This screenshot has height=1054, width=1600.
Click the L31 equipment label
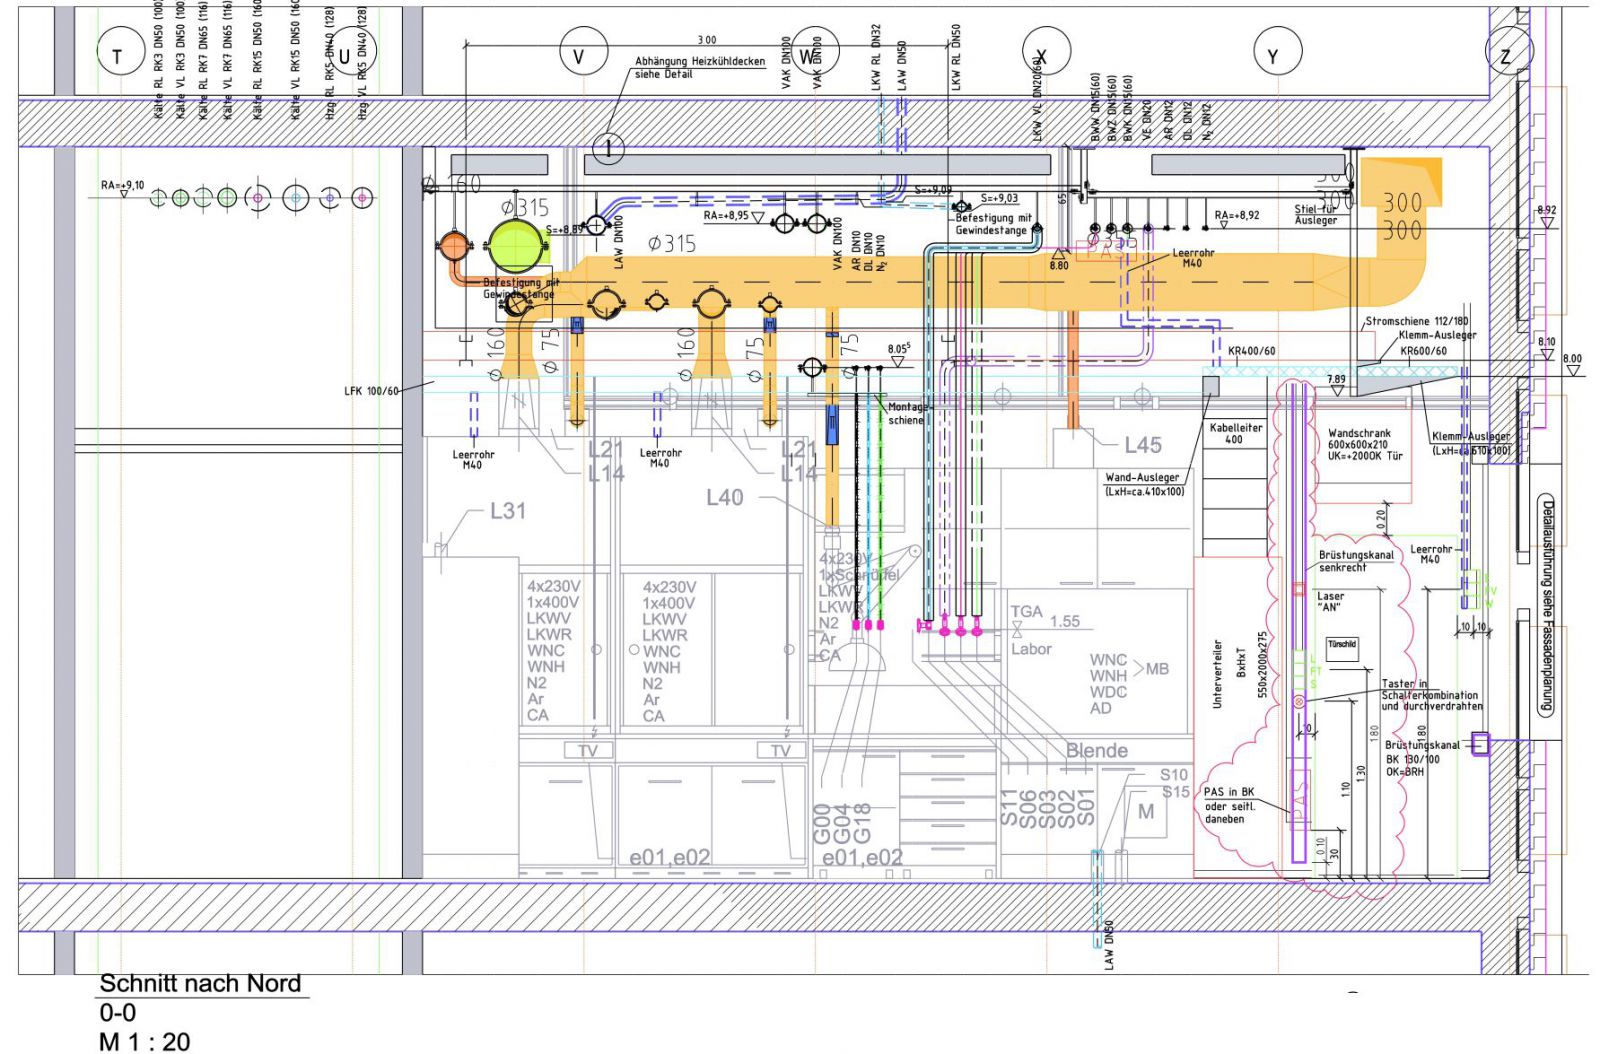(x=507, y=511)
